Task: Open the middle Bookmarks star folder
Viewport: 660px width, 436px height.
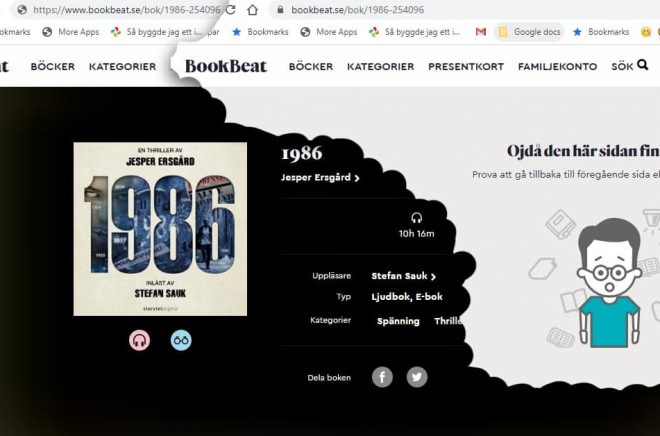Action: [261, 32]
